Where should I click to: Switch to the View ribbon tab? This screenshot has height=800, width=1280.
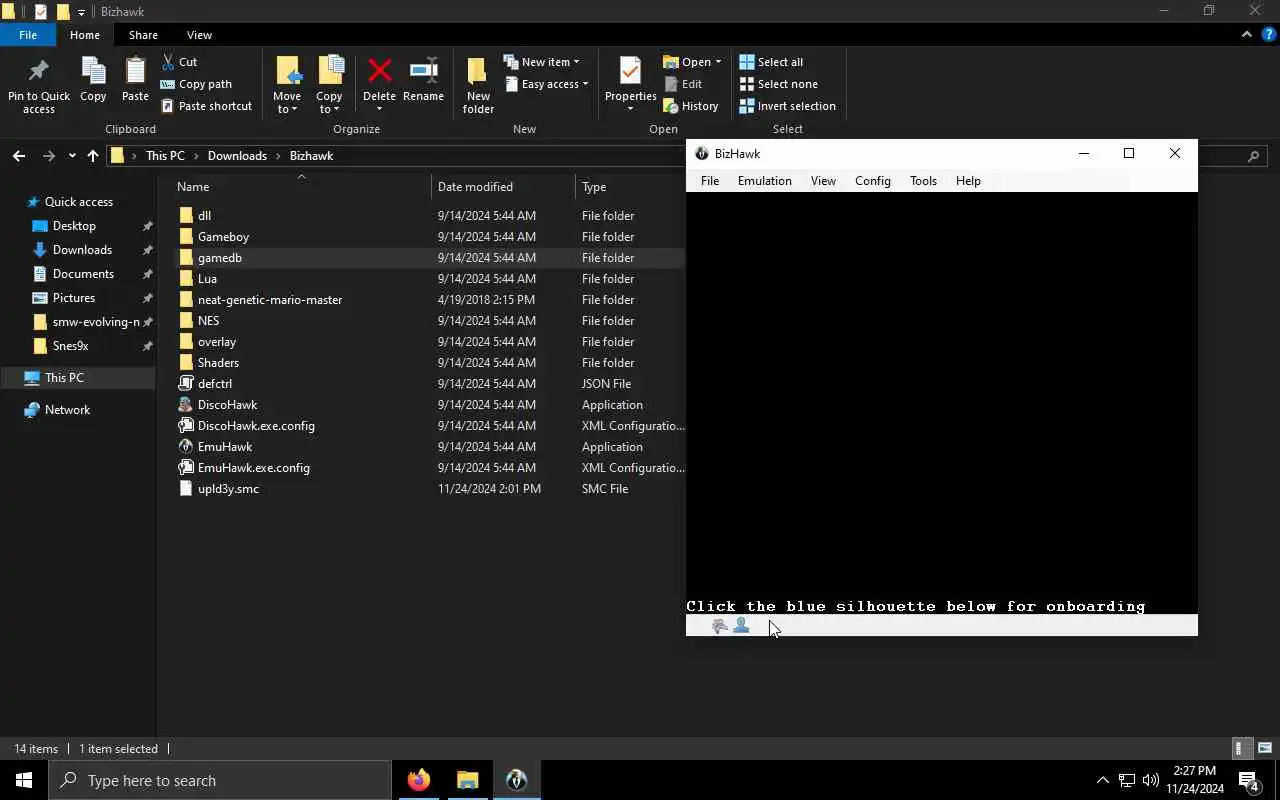[199, 35]
